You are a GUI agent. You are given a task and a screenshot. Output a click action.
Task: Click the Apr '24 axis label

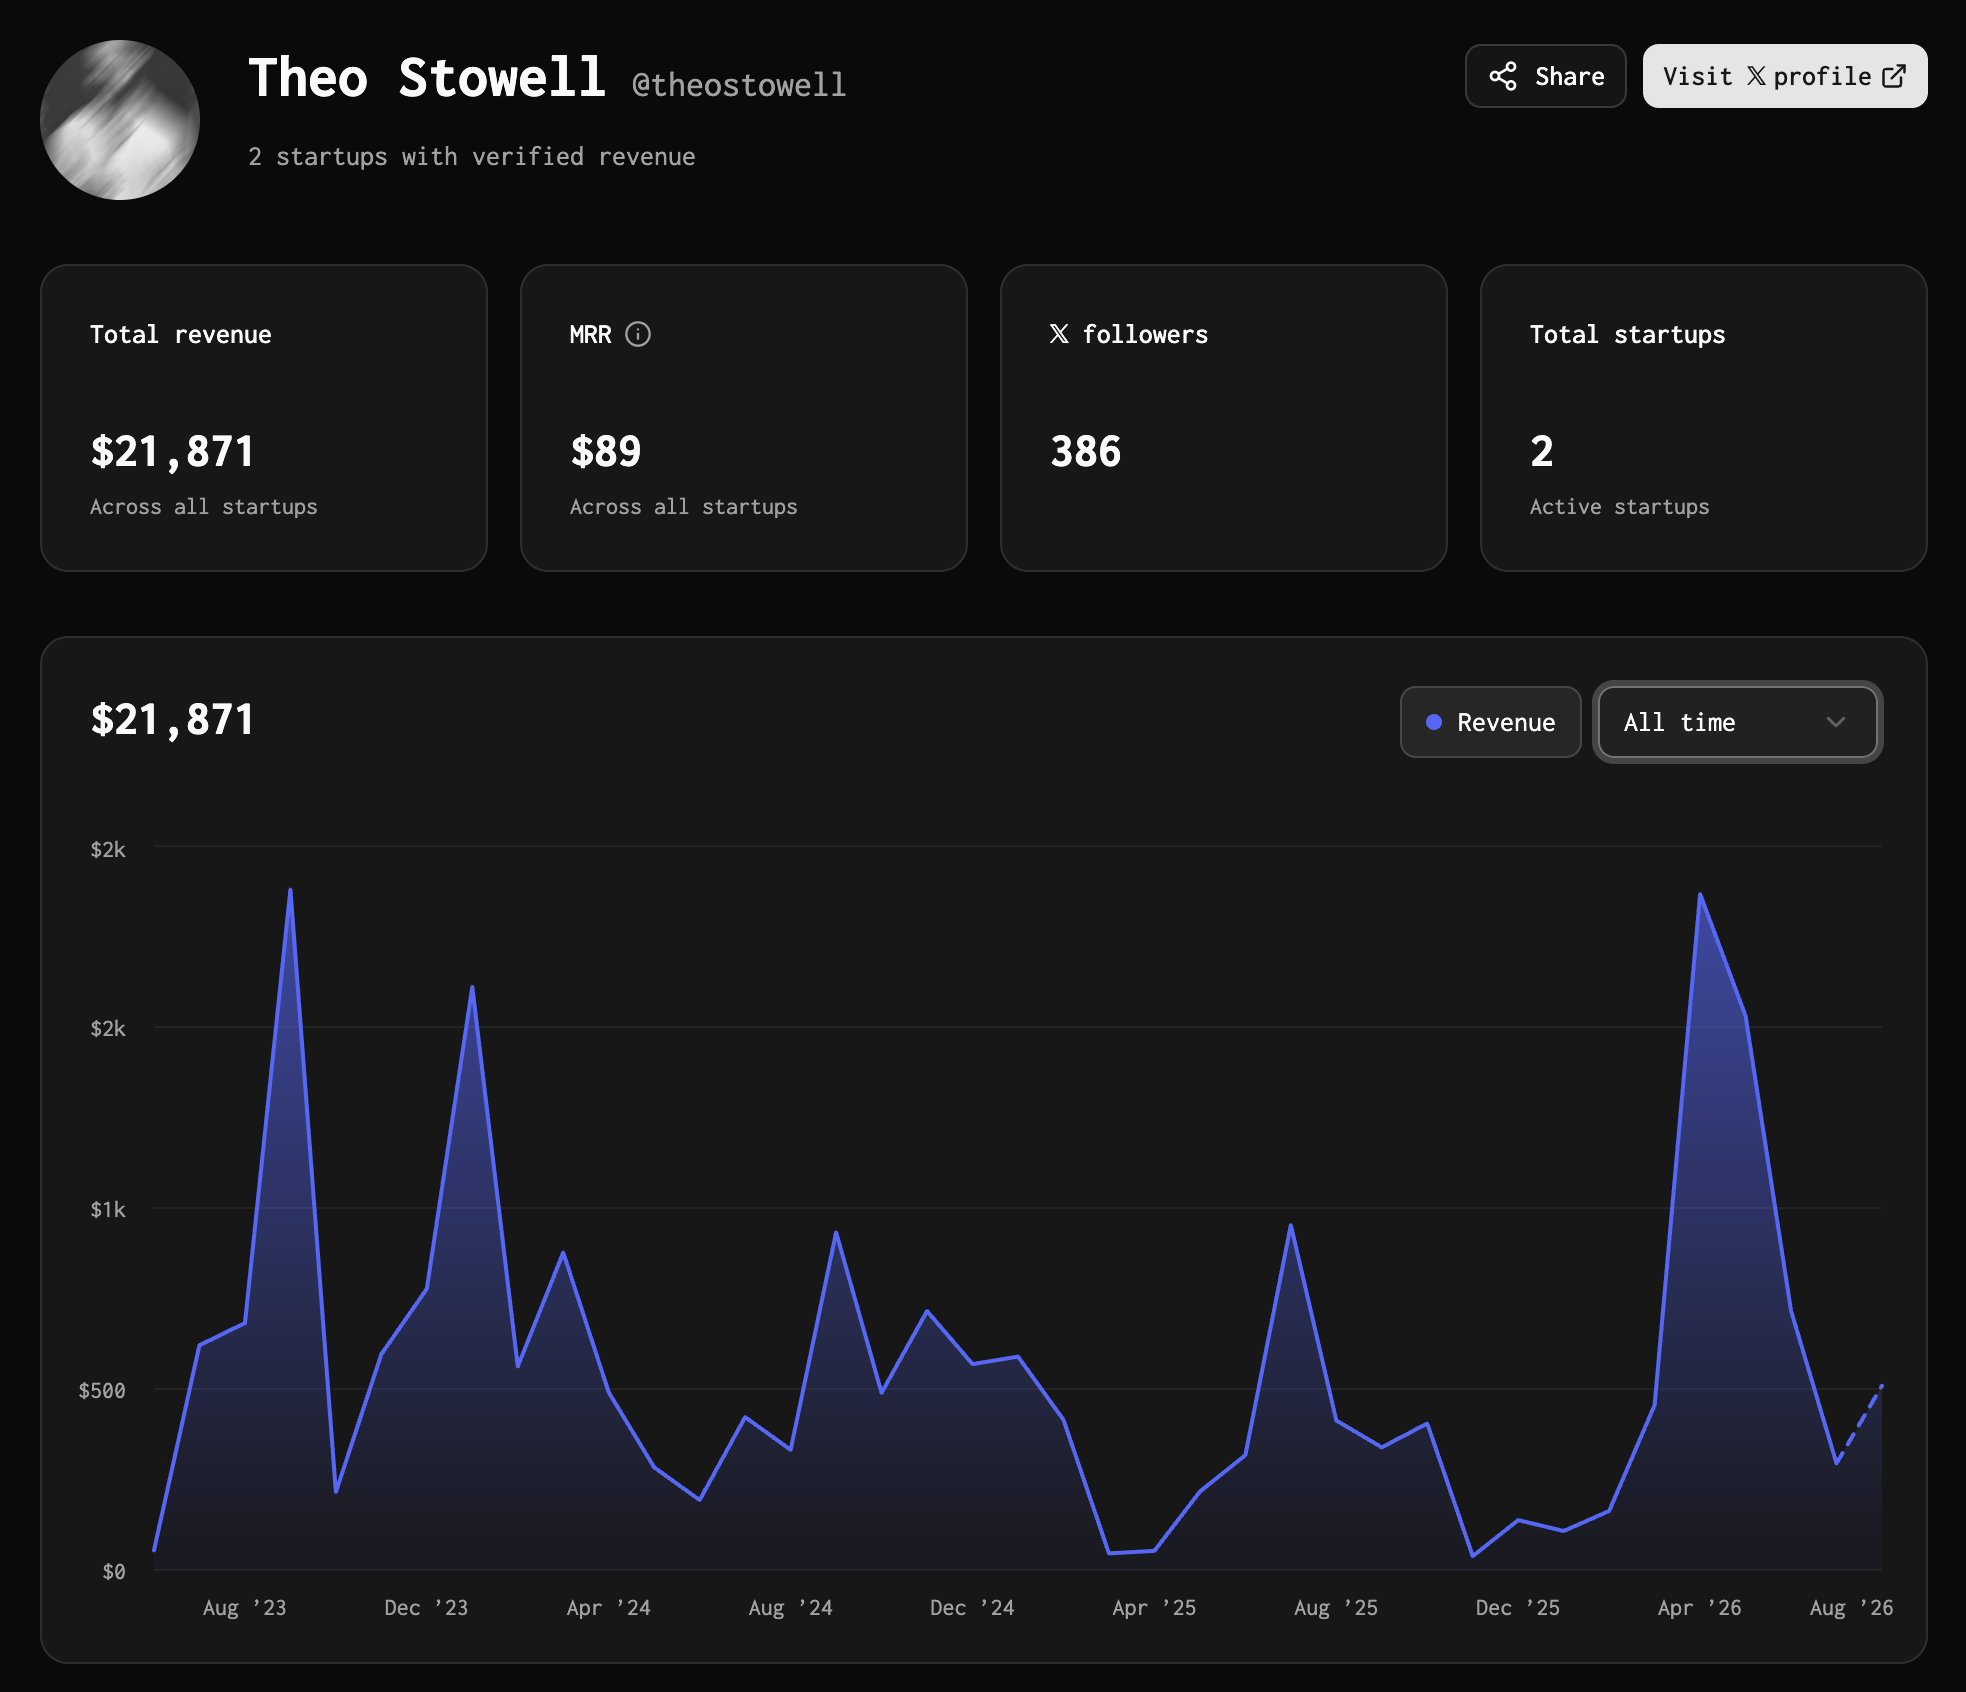(609, 1608)
